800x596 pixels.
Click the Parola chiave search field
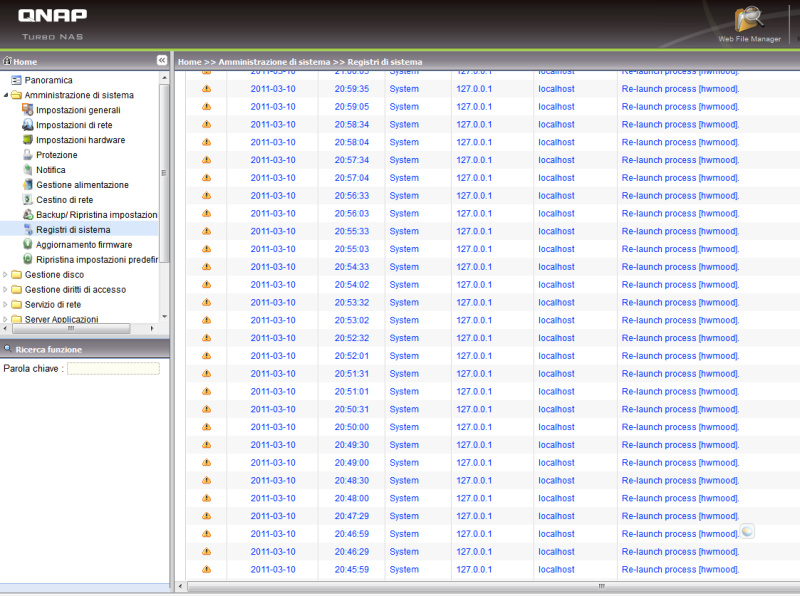click(113, 368)
